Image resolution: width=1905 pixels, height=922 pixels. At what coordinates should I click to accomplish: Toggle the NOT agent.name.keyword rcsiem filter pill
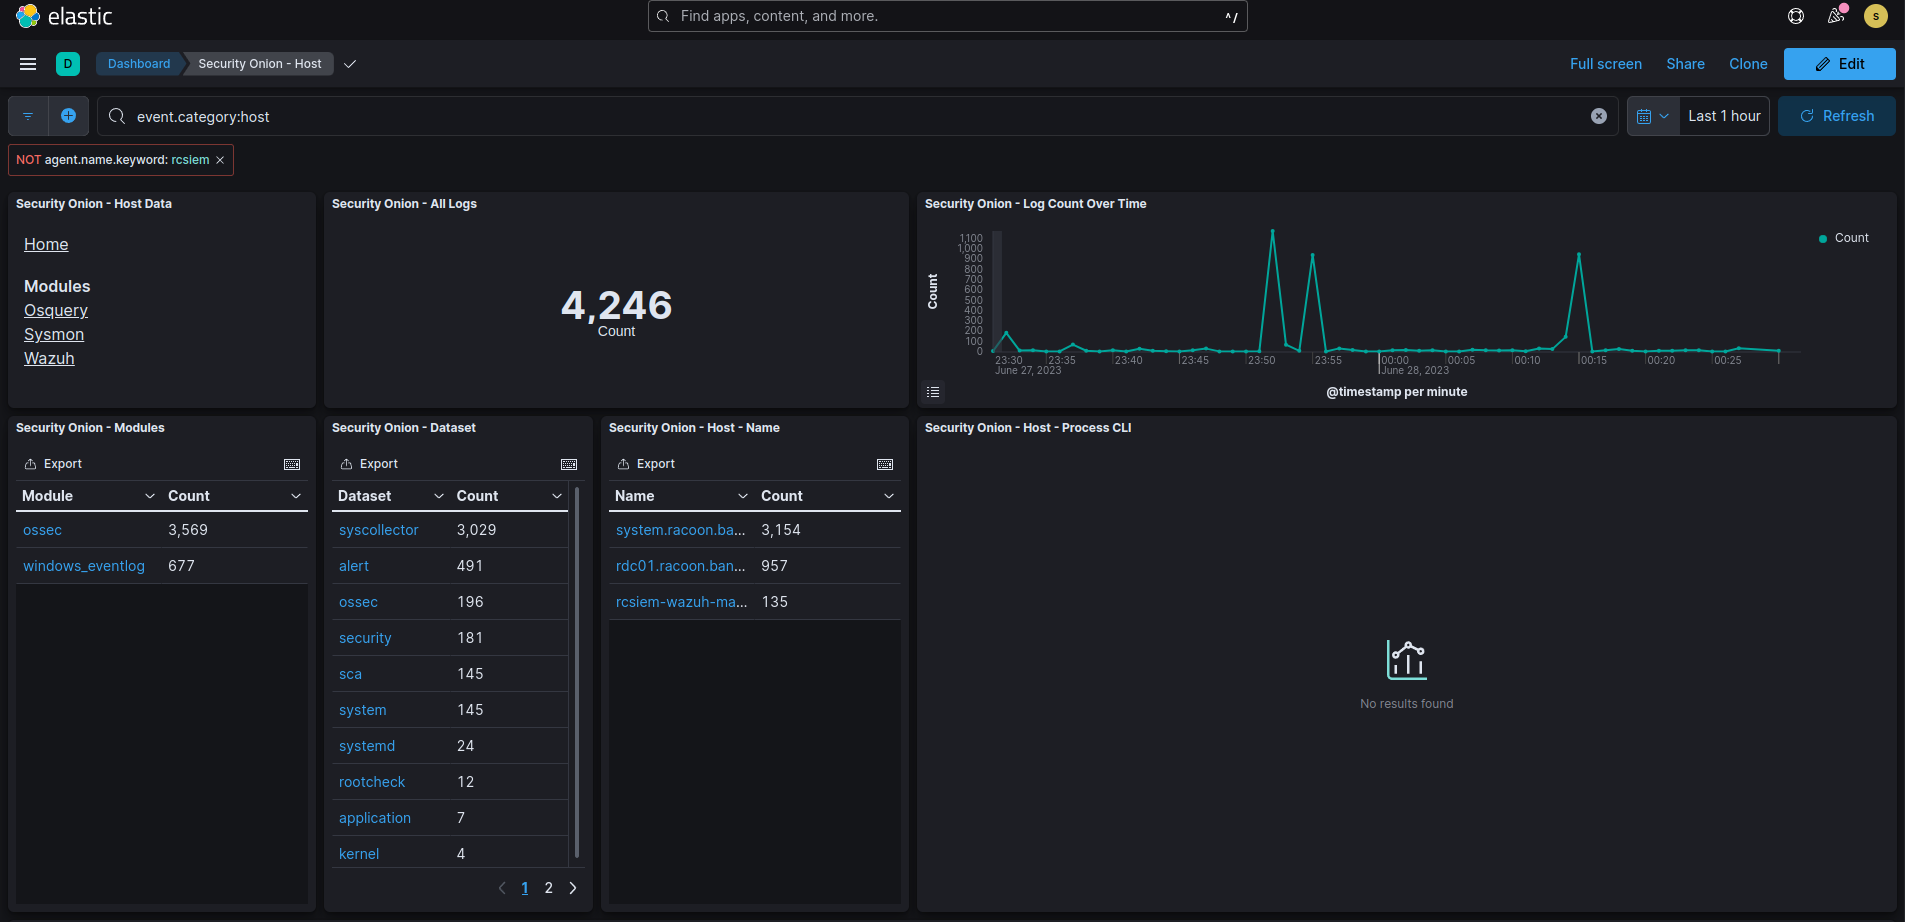pyautogui.click(x=110, y=159)
